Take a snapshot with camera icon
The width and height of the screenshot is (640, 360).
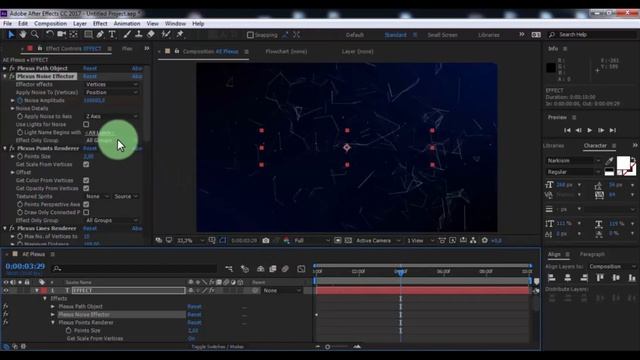pyautogui.click(x=266, y=240)
